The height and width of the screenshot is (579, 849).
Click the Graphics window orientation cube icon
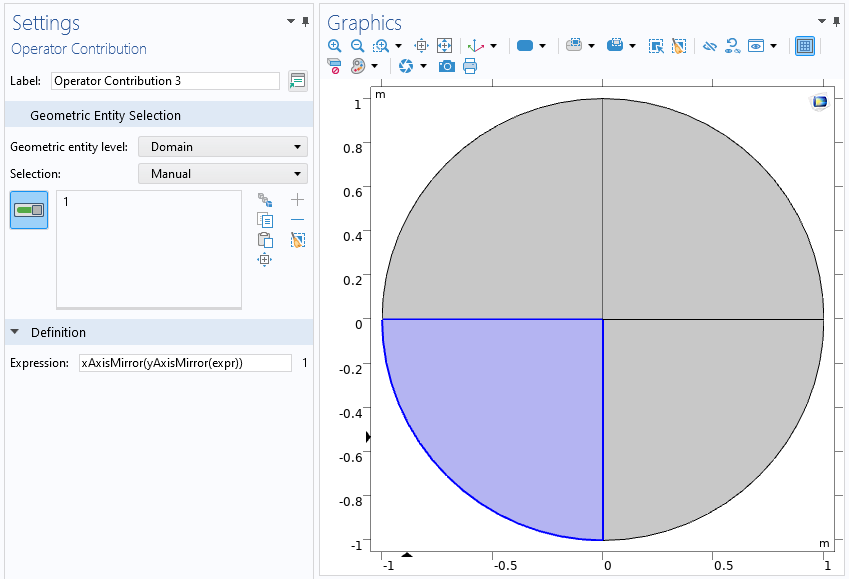click(x=820, y=101)
